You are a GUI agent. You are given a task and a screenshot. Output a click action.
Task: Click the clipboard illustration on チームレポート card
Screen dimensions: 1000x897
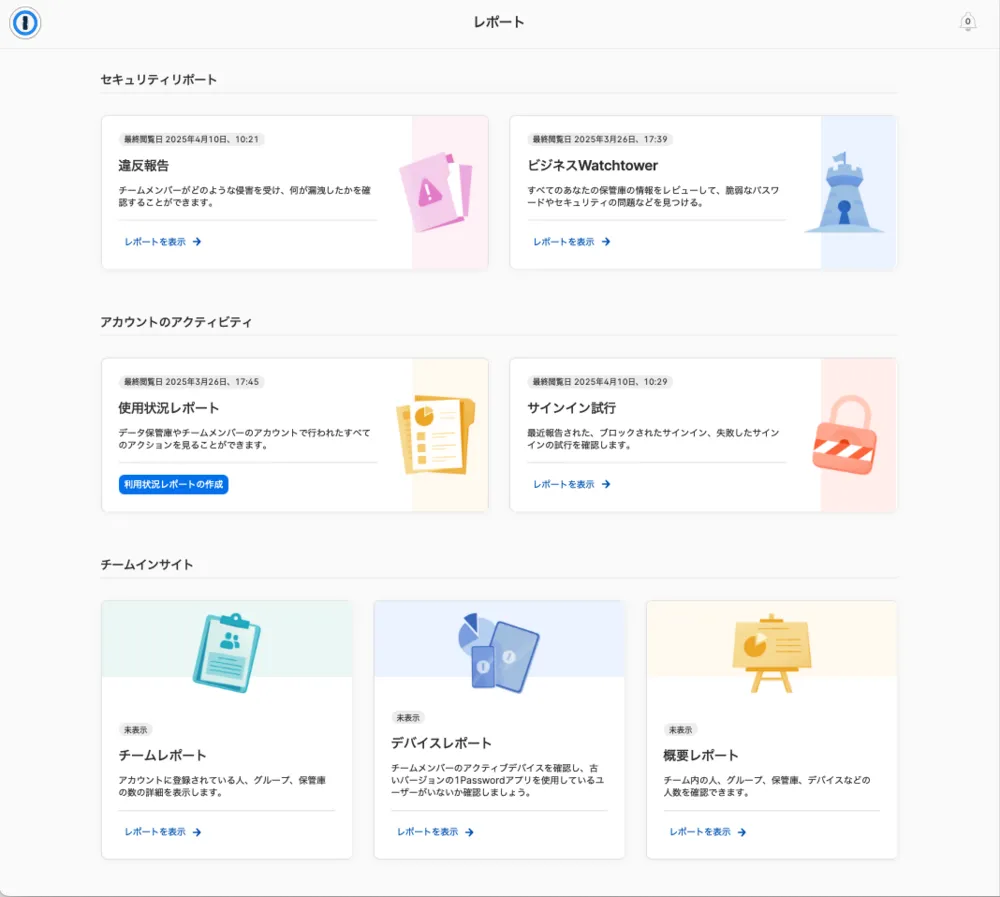click(227, 650)
